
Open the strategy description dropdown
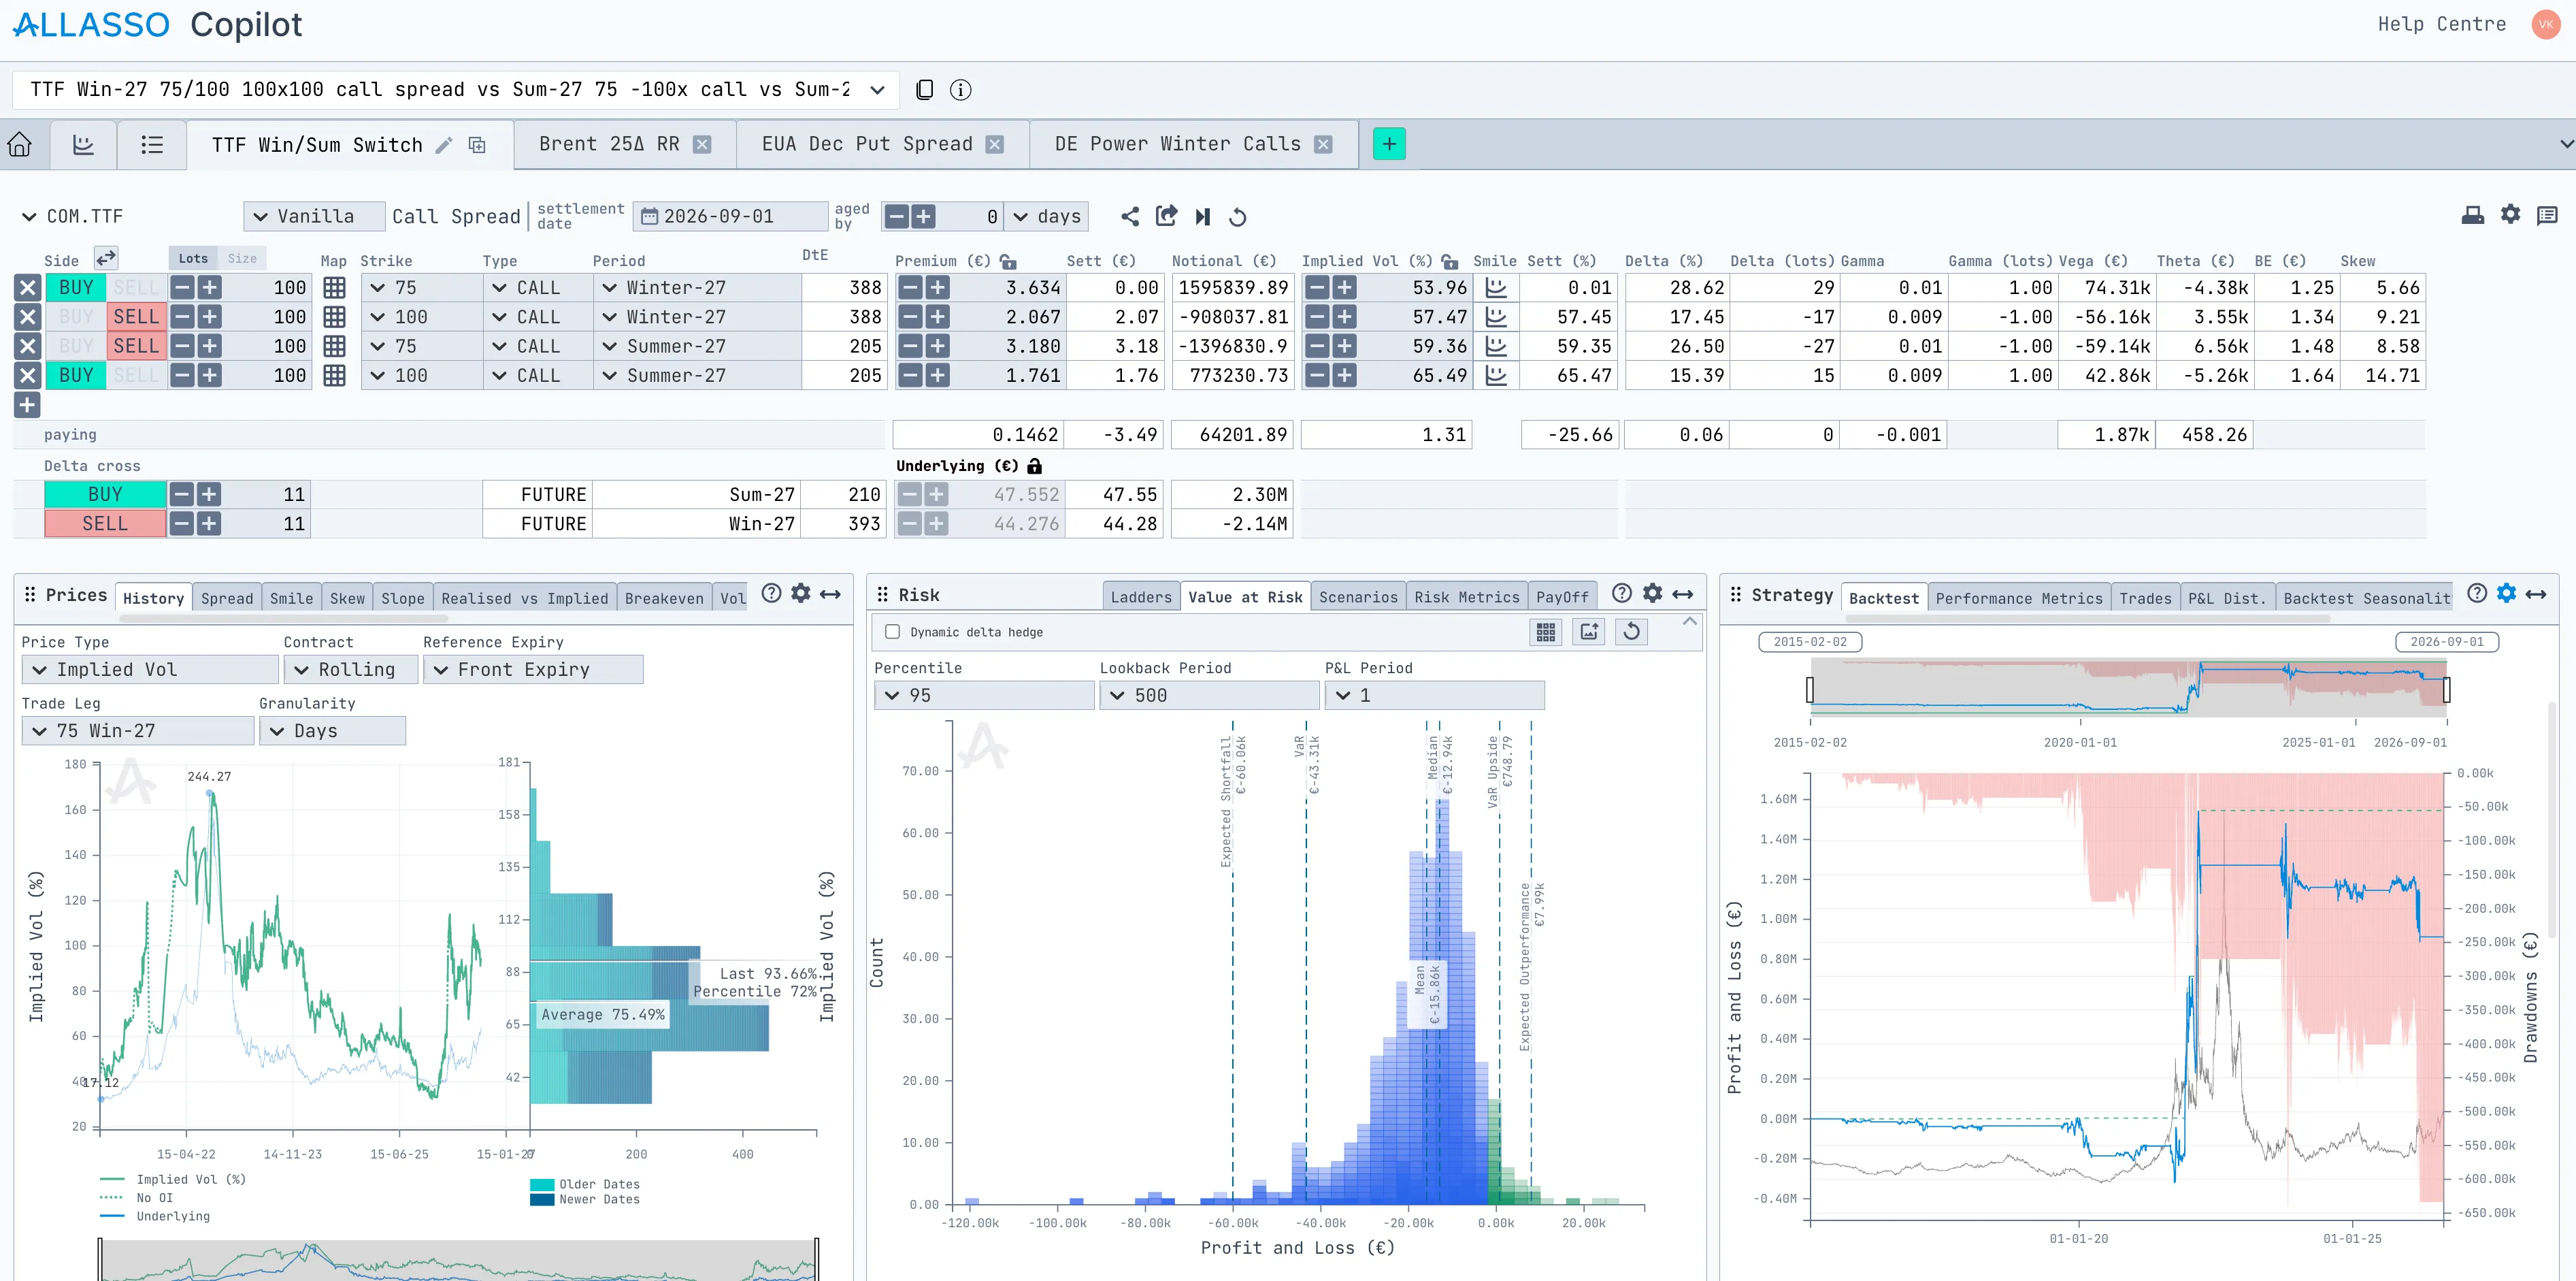coord(877,90)
